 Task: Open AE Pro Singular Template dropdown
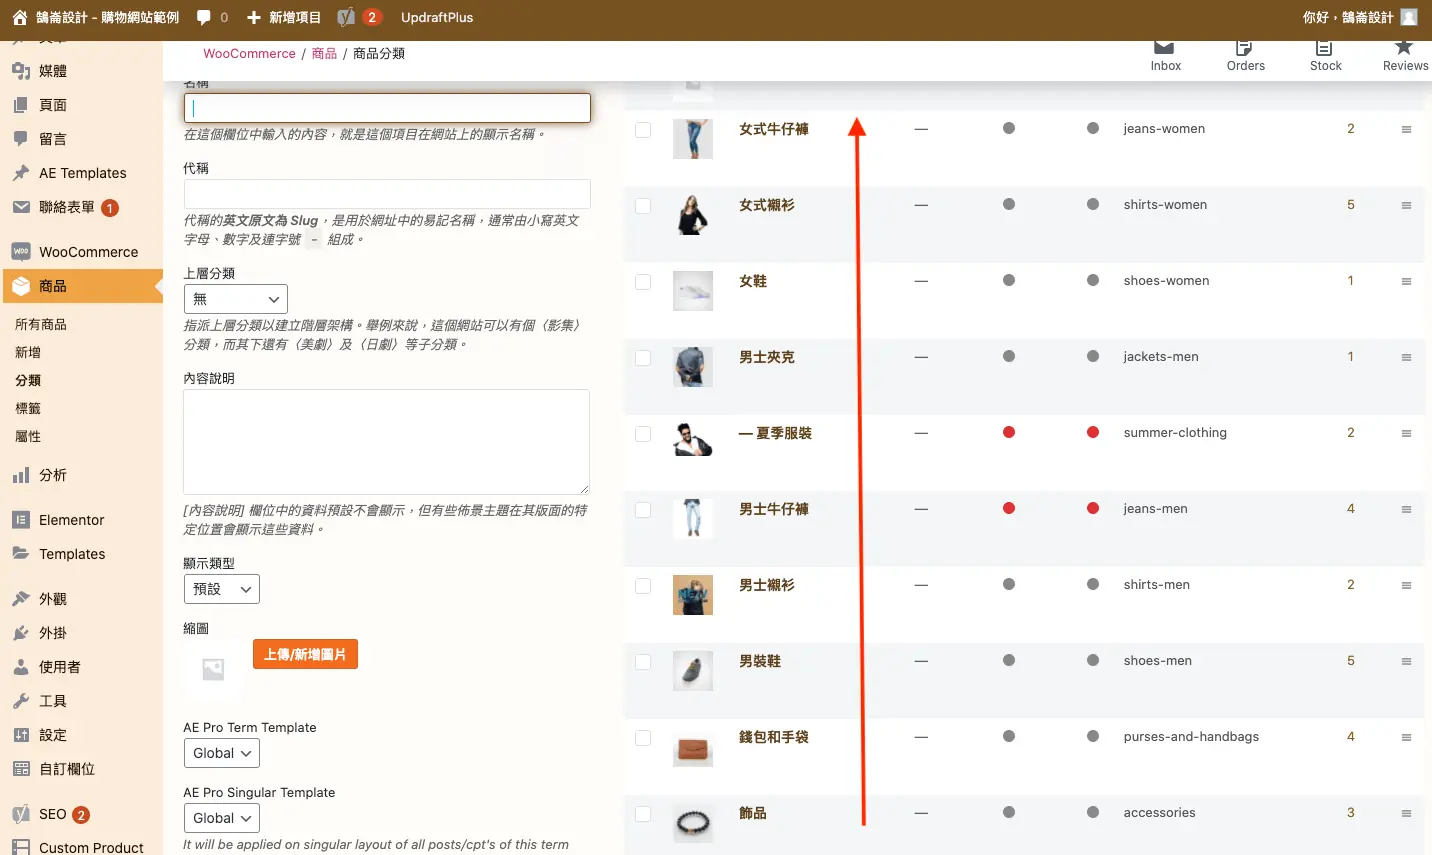click(x=222, y=818)
